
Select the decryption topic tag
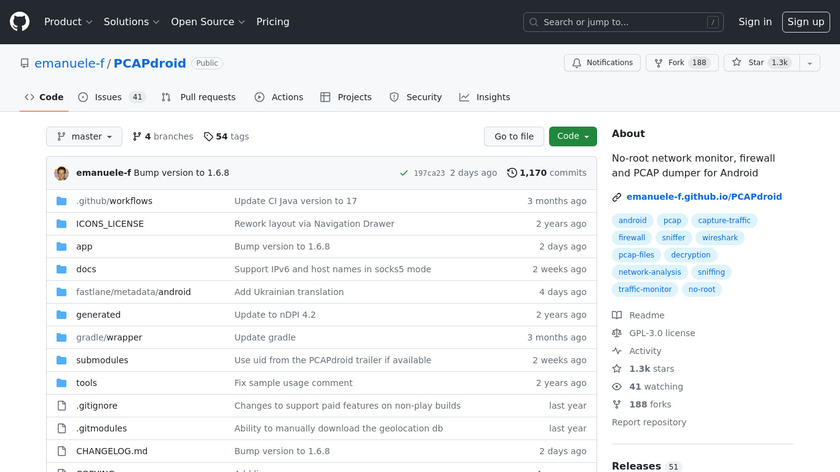[691, 255]
